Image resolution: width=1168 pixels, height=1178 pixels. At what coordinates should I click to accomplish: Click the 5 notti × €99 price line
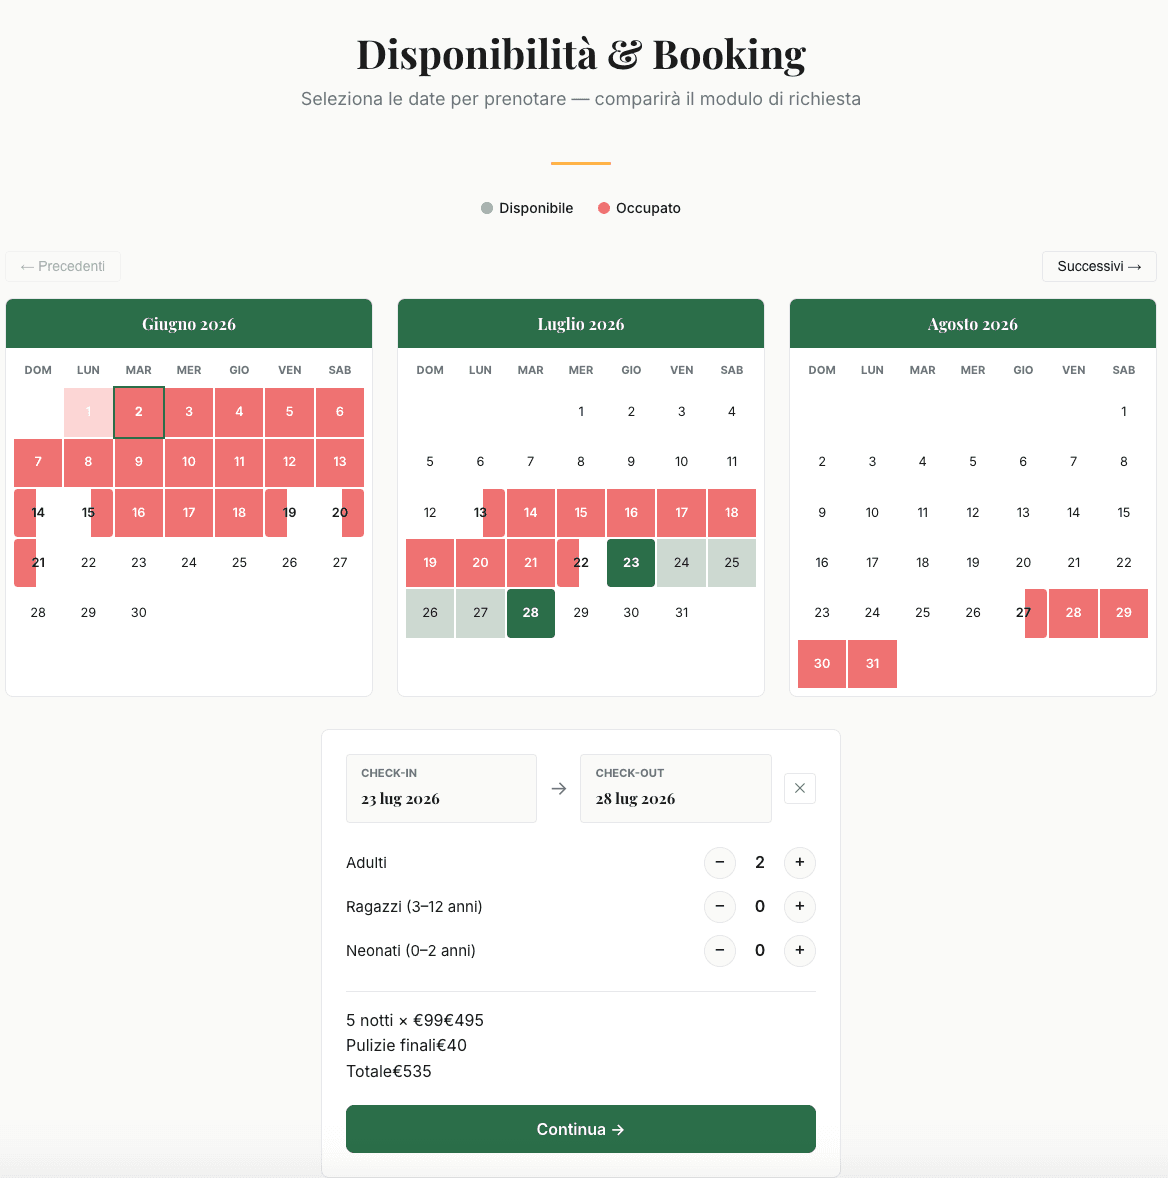tap(415, 1020)
